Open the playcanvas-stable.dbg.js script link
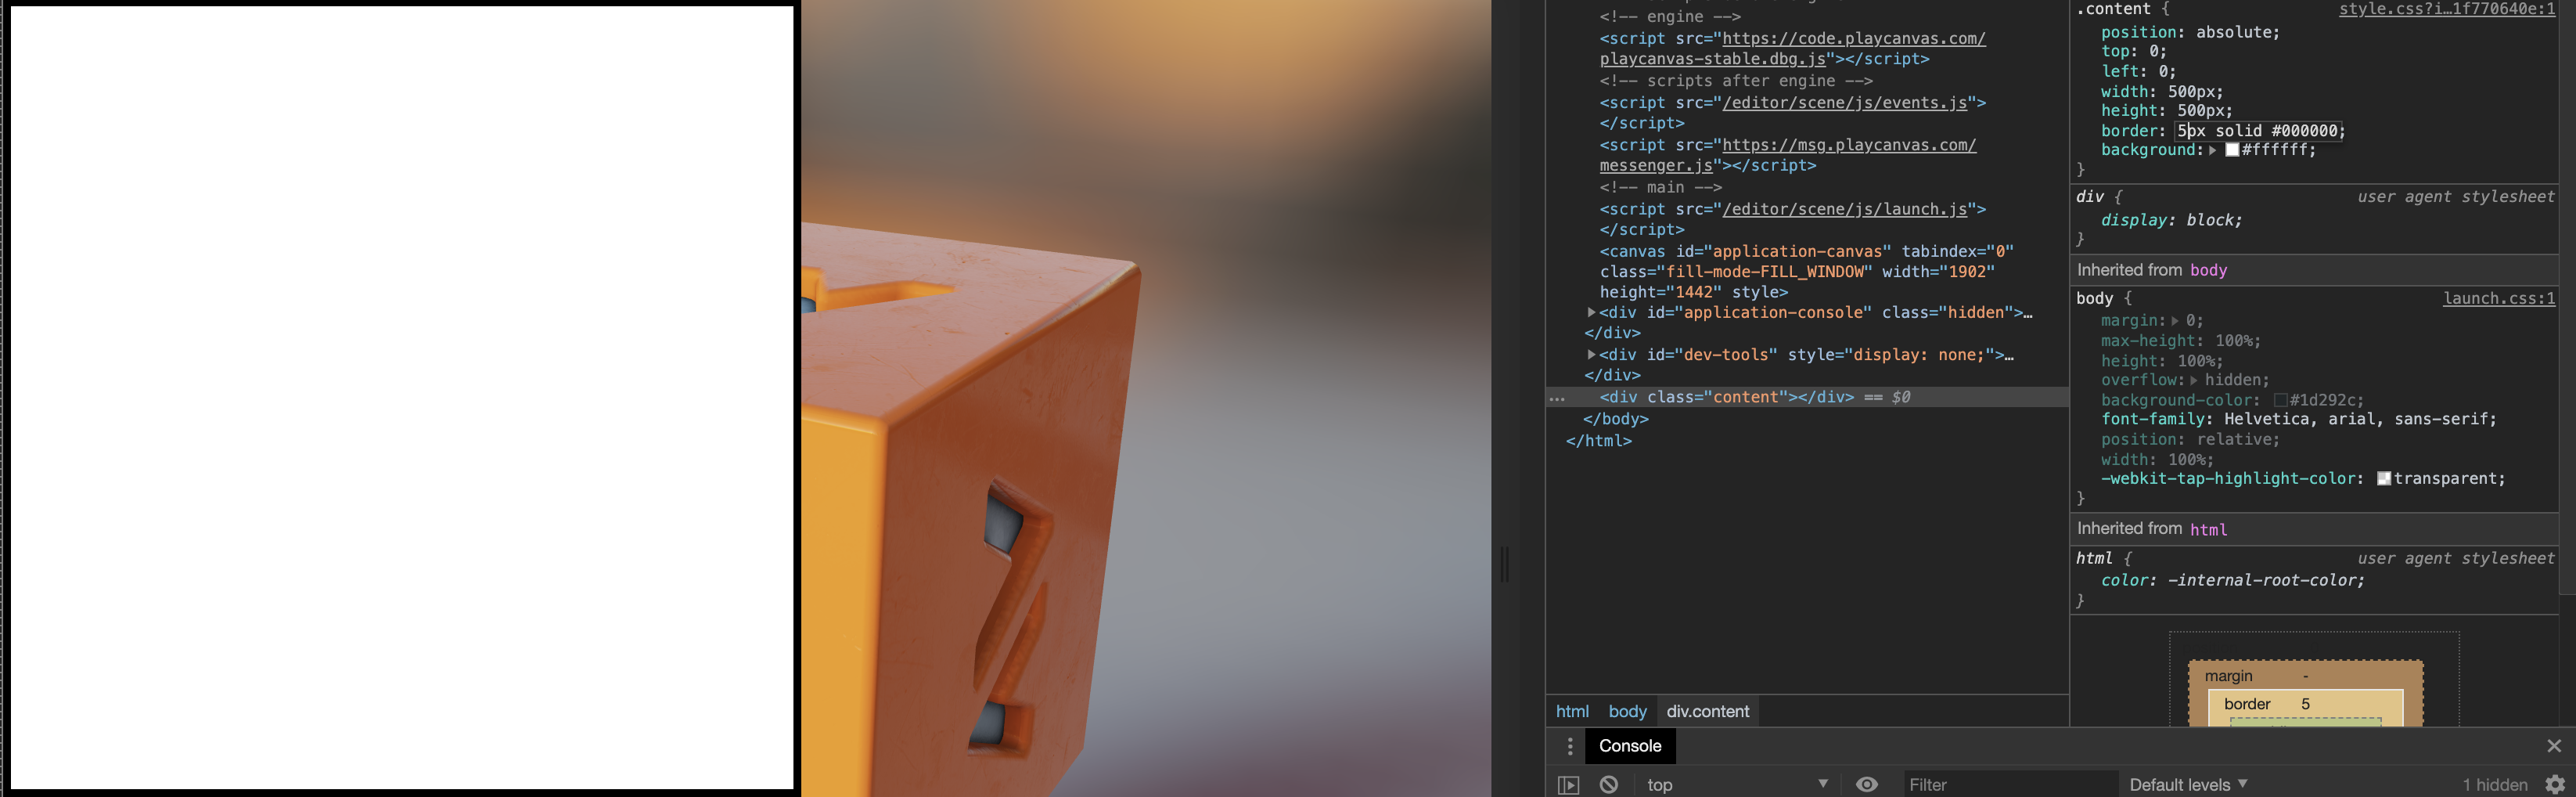This screenshot has height=797, width=2576. point(1792,49)
